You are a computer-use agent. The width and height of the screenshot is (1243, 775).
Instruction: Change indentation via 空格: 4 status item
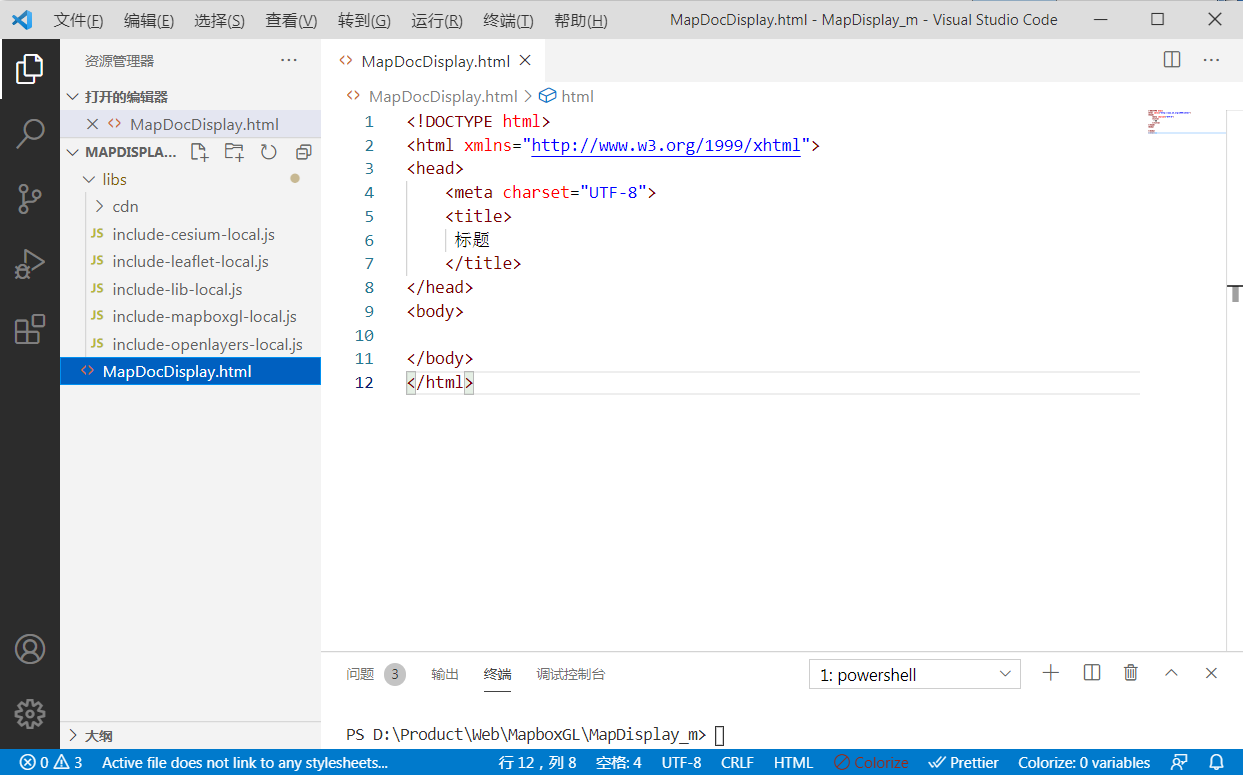pos(618,762)
